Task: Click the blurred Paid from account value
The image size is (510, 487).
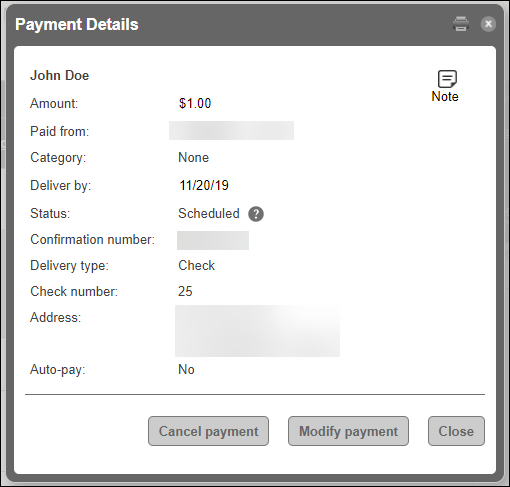Action: [231, 130]
